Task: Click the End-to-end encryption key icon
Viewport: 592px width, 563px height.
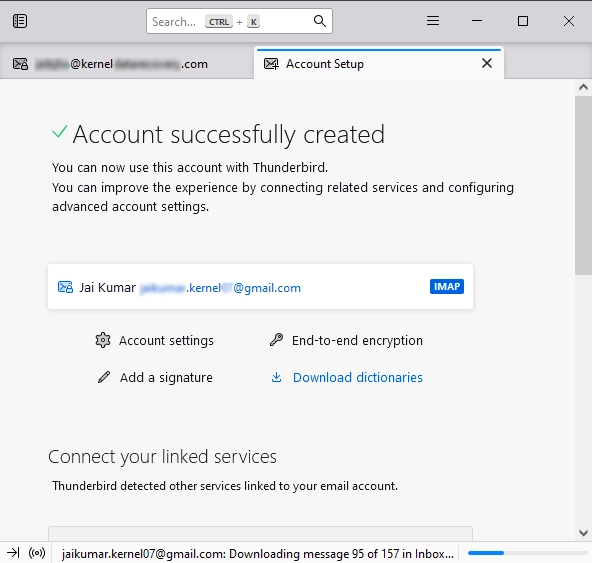Action: point(276,340)
